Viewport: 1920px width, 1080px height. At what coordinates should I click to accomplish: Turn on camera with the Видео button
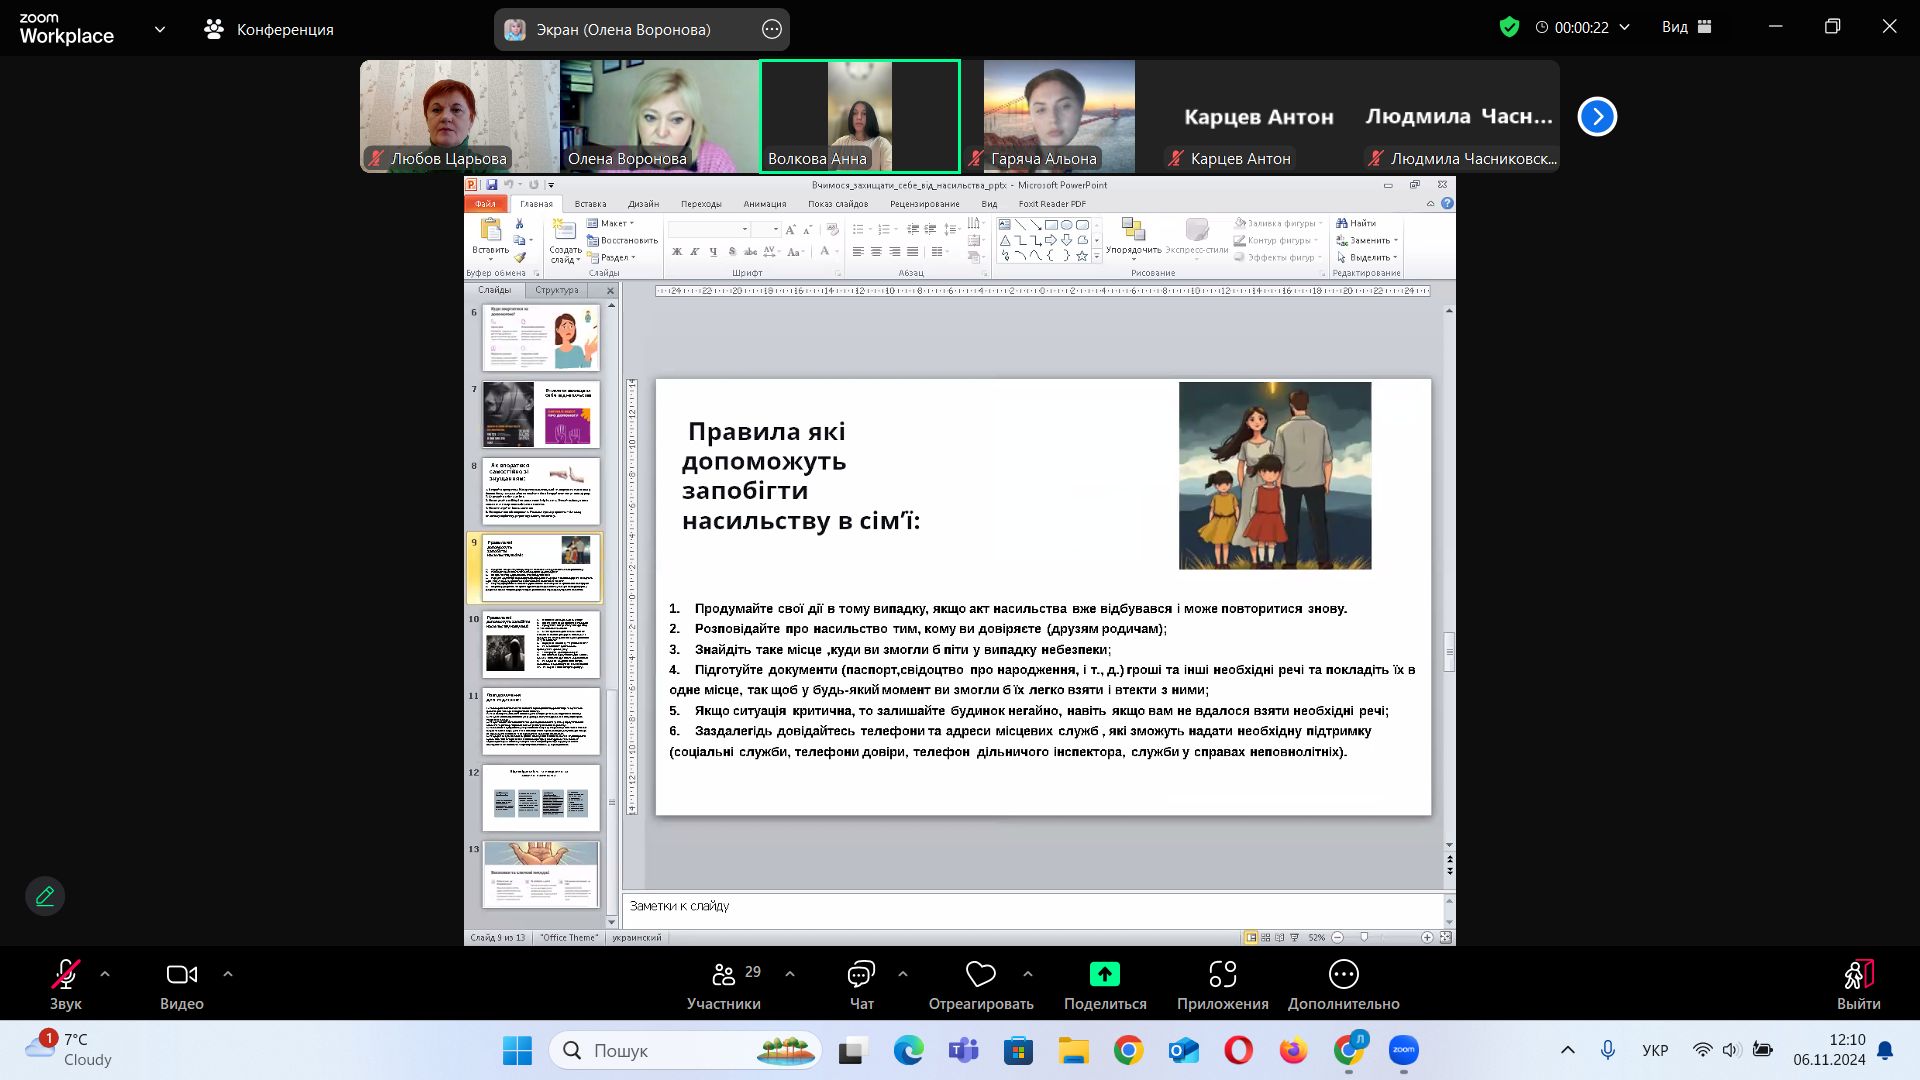tap(181, 975)
